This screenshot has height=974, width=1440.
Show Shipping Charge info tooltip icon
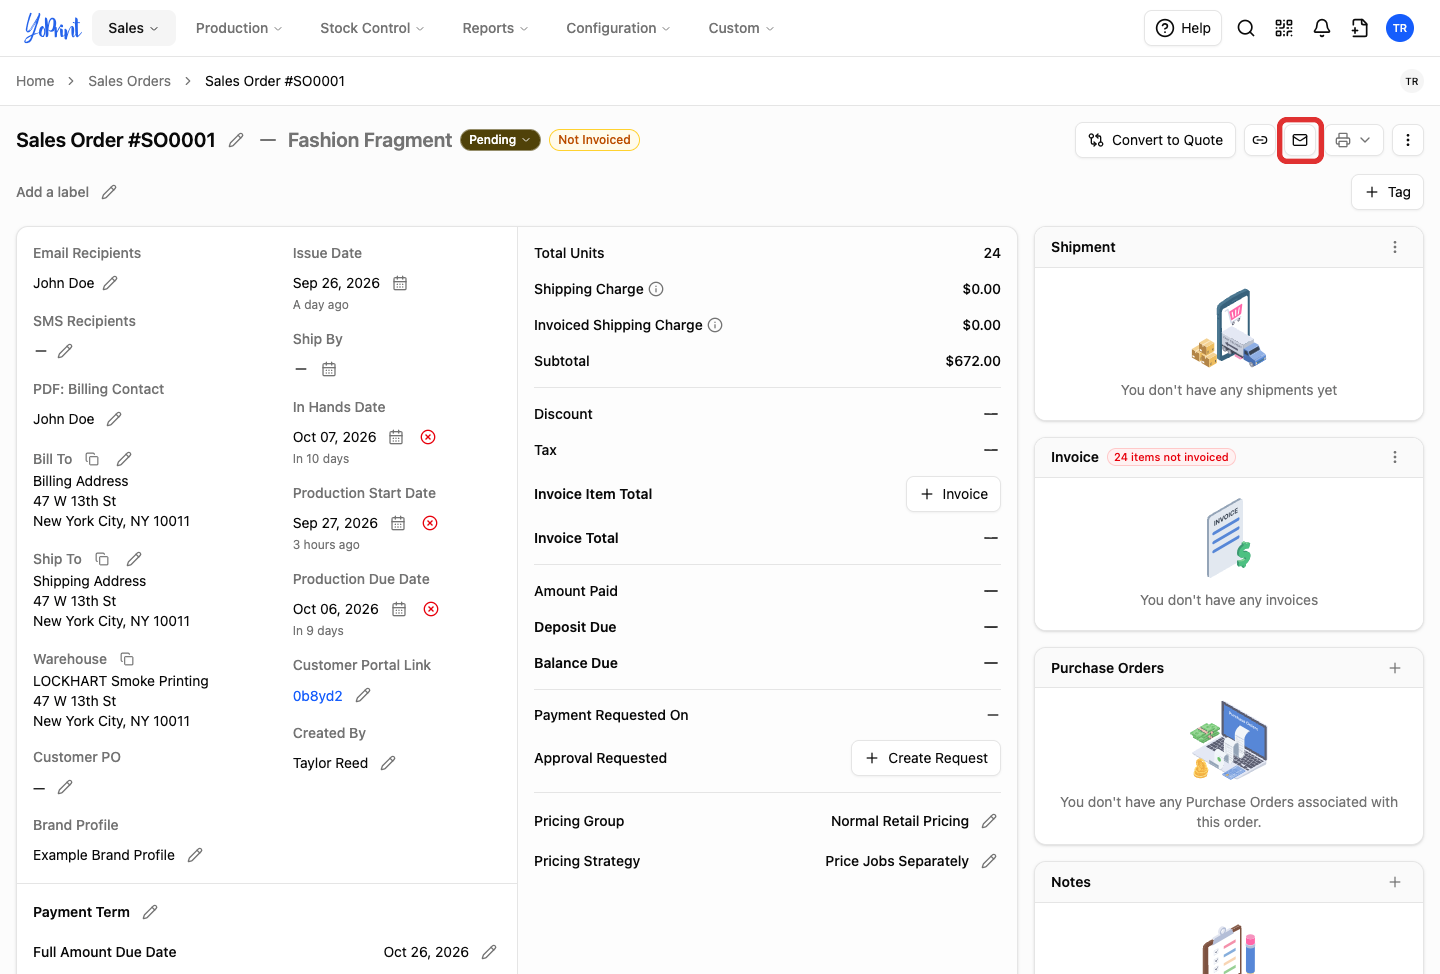click(656, 289)
